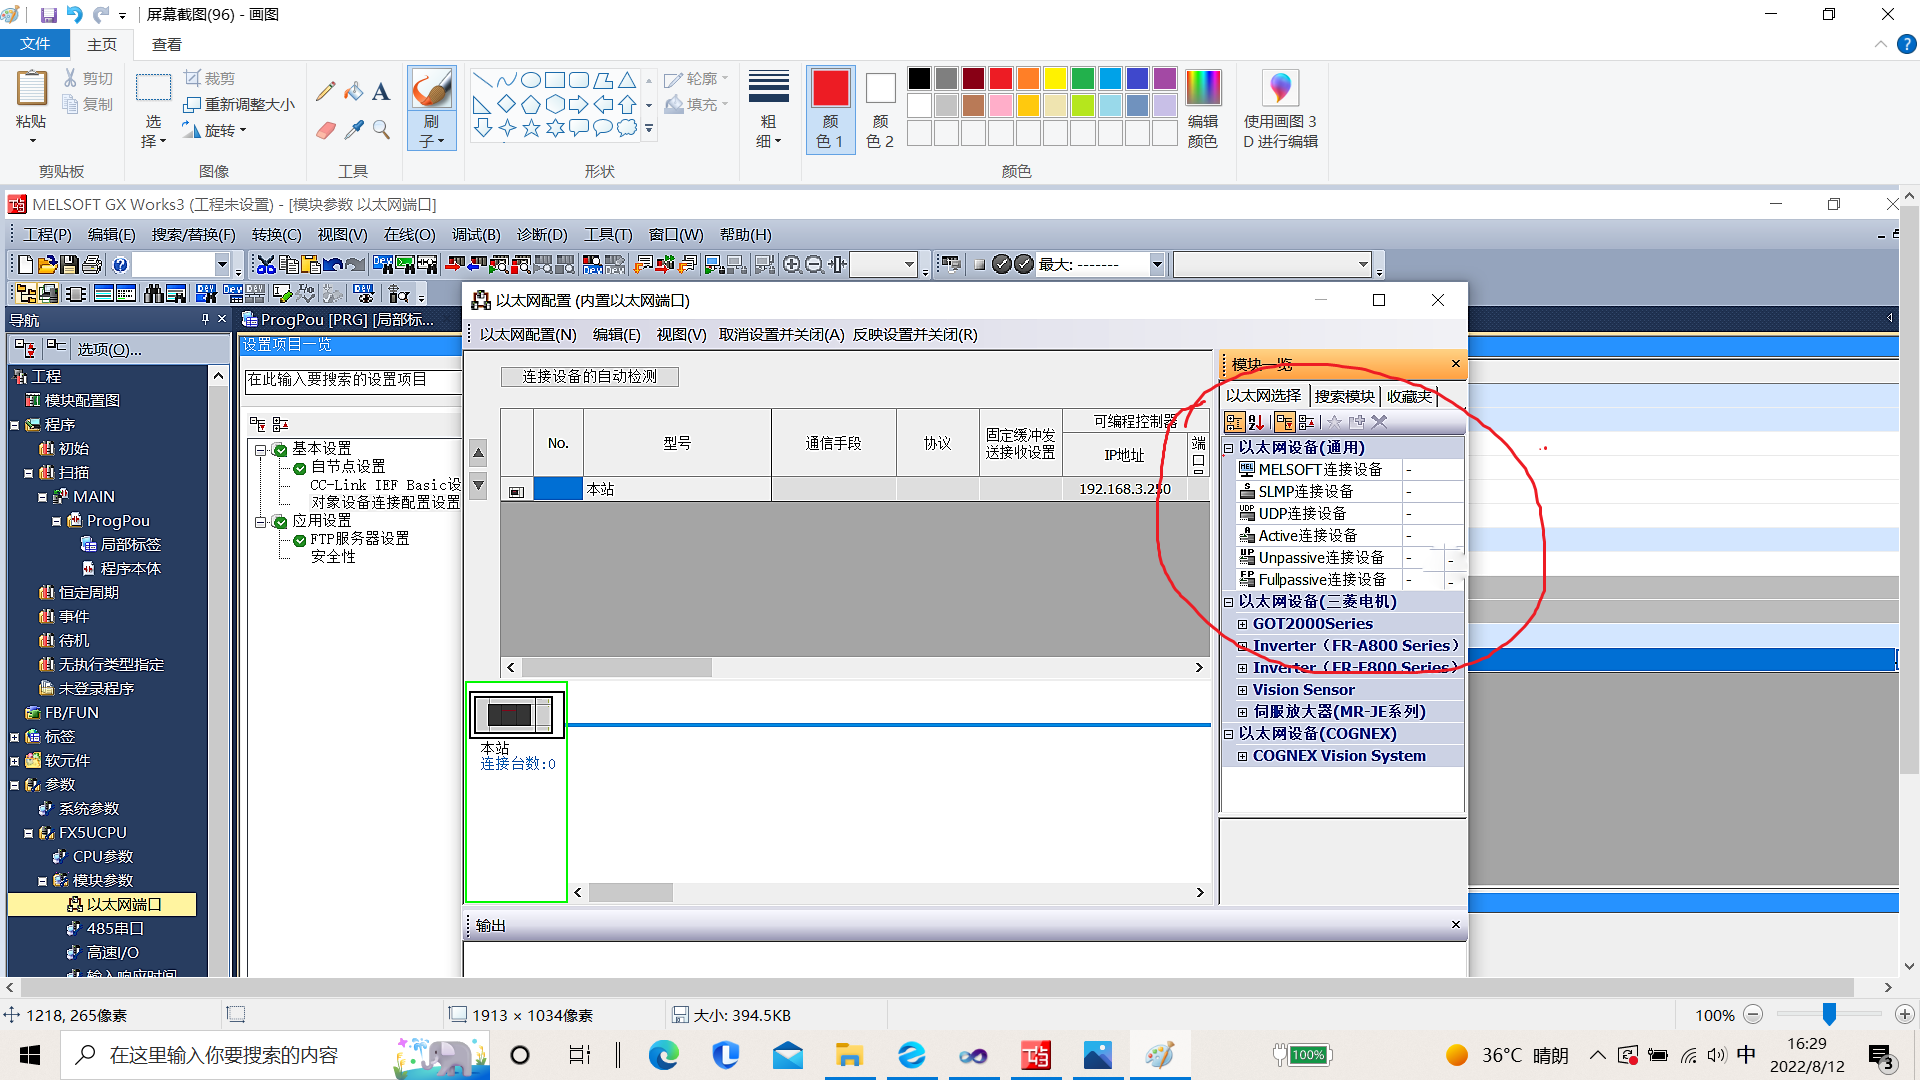Screen dimensions: 1920x1080
Task: Click Edit colors rainbow icon
Action: (x=1202, y=90)
